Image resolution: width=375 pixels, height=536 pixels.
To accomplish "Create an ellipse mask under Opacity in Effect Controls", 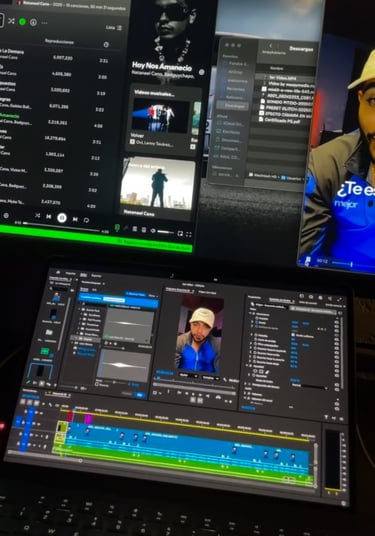I will (x=255, y=371).
